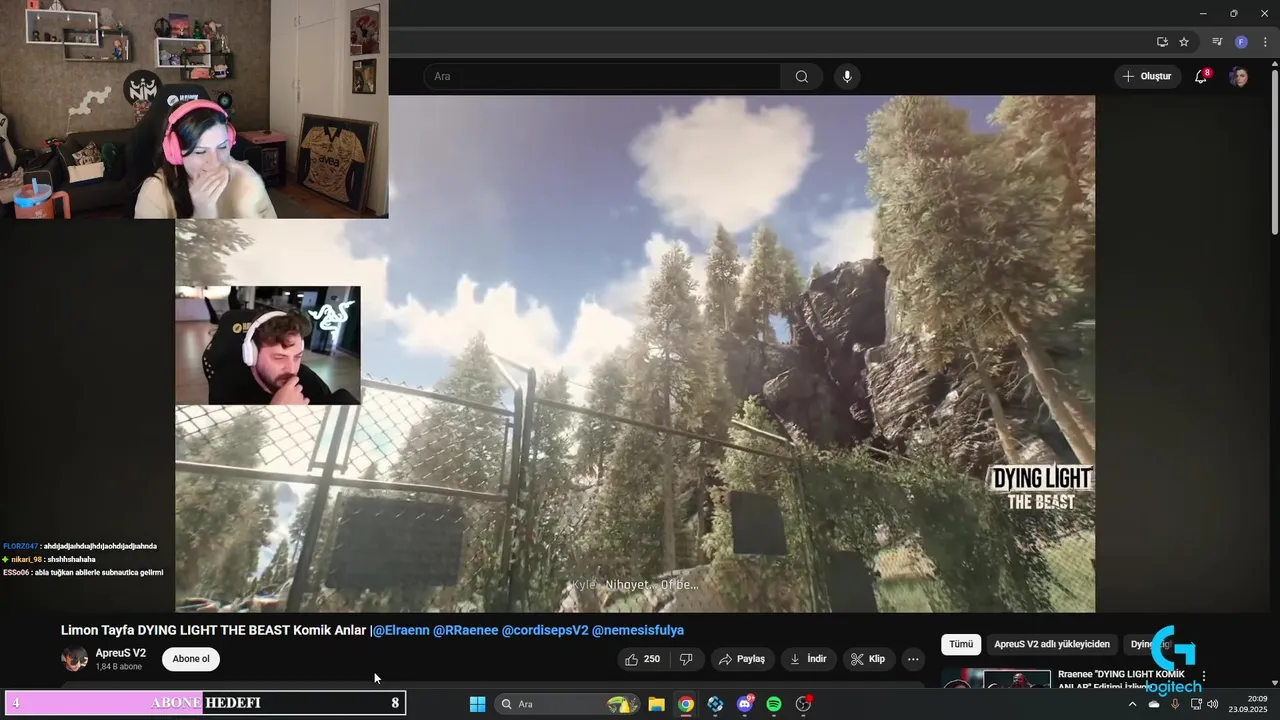Show hidden system tray icons chevron
The image size is (1280, 720).
pyautogui.click(x=1132, y=704)
